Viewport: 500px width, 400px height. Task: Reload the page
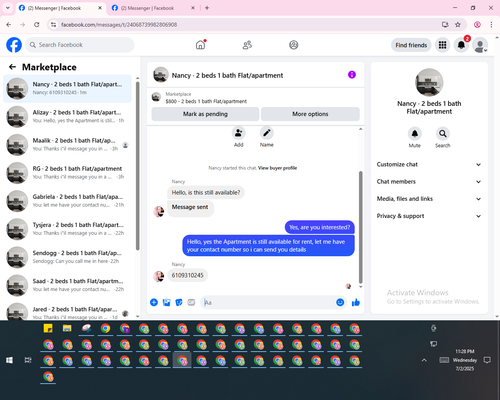pyautogui.click(x=37, y=24)
